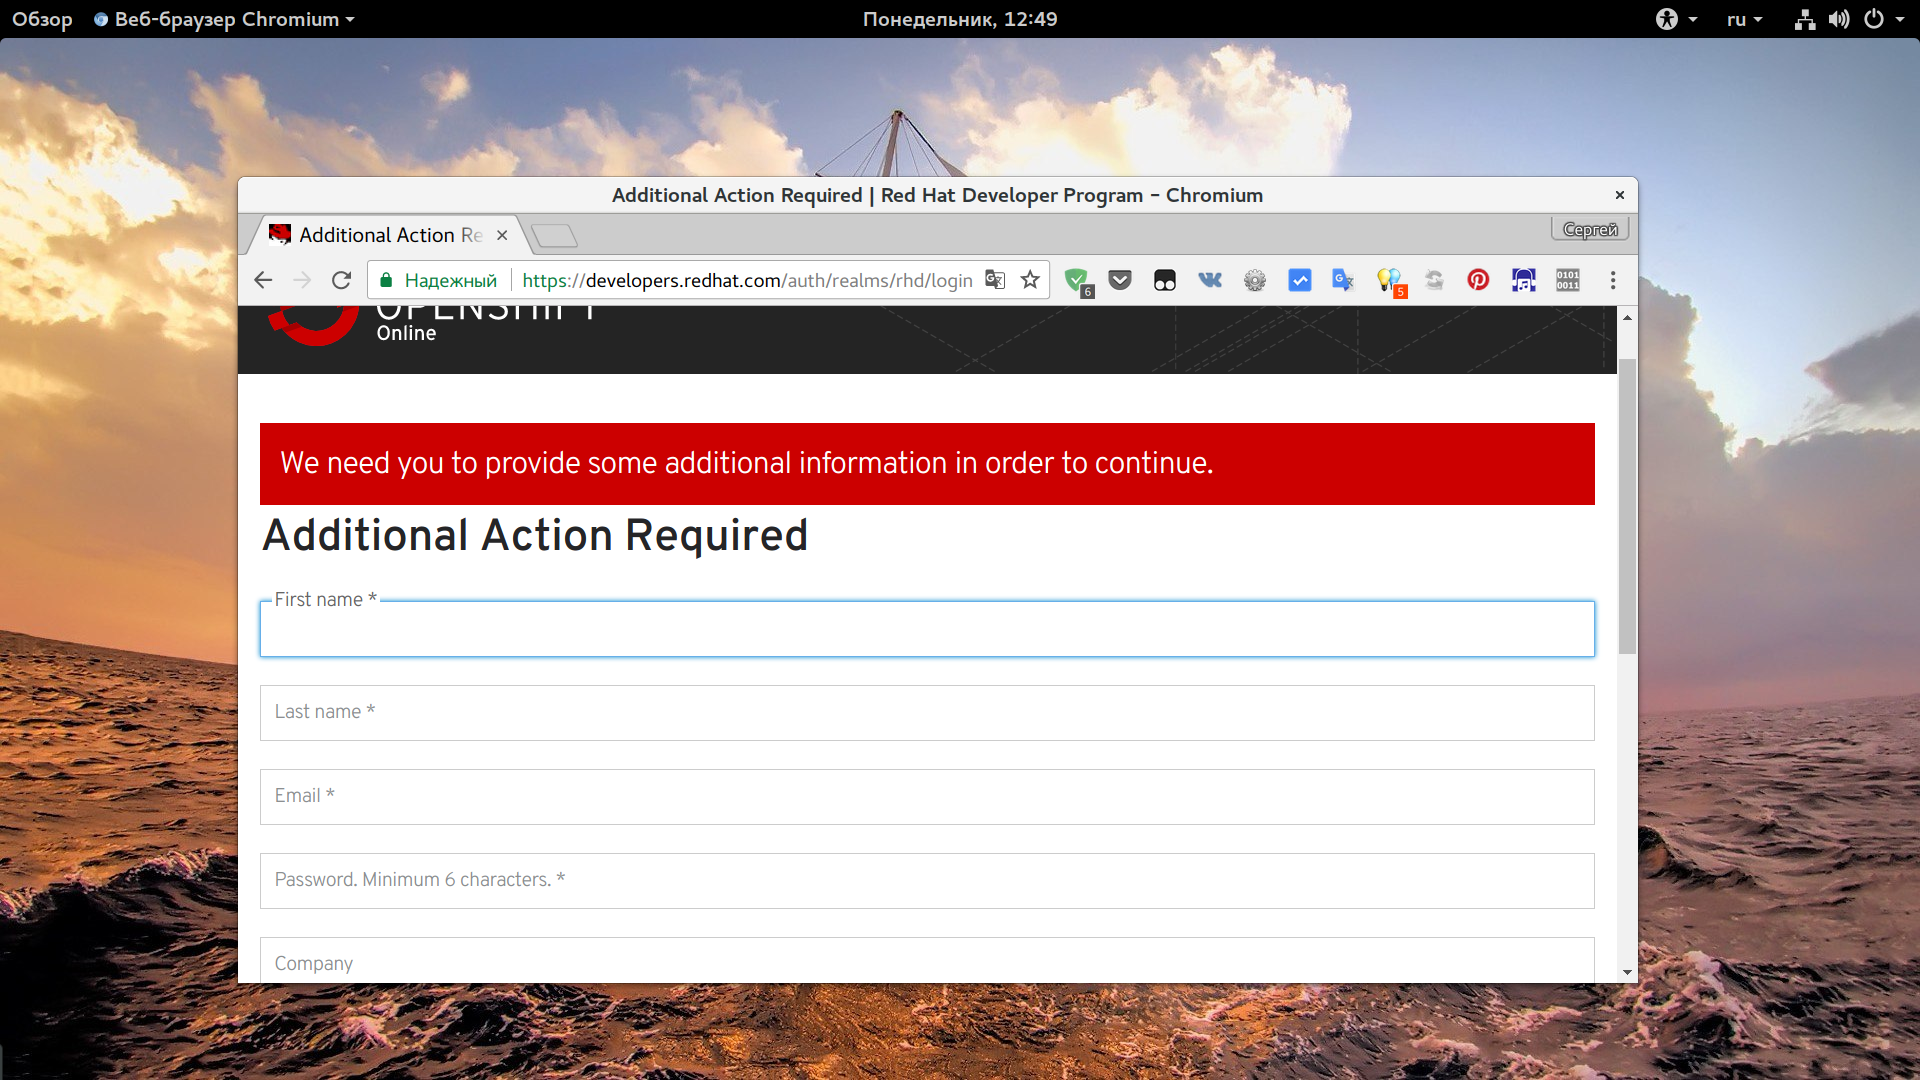Click the Pinterest extension icon

click(x=1478, y=280)
